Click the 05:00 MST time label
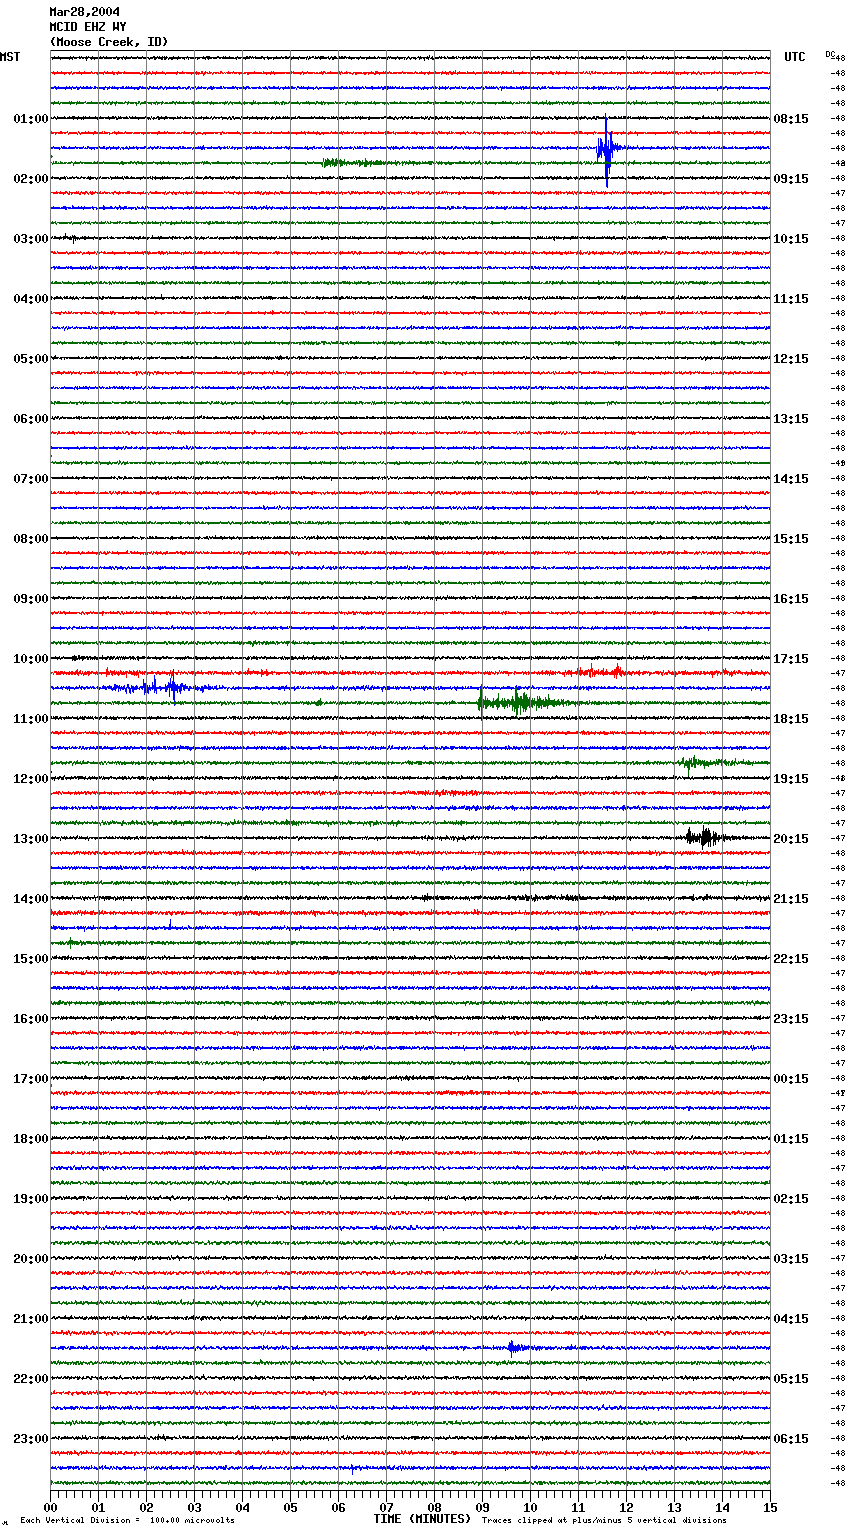The image size is (850, 1534). coord(31,359)
